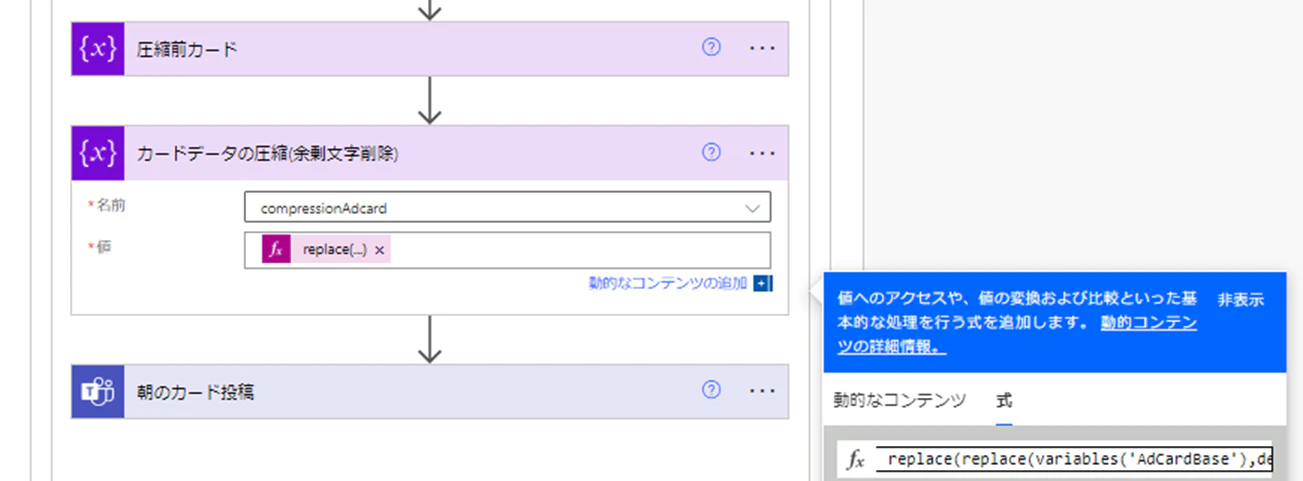Switch to the 動的なコンテンツ tab
1303x481 pixels.
click(900, 400)
